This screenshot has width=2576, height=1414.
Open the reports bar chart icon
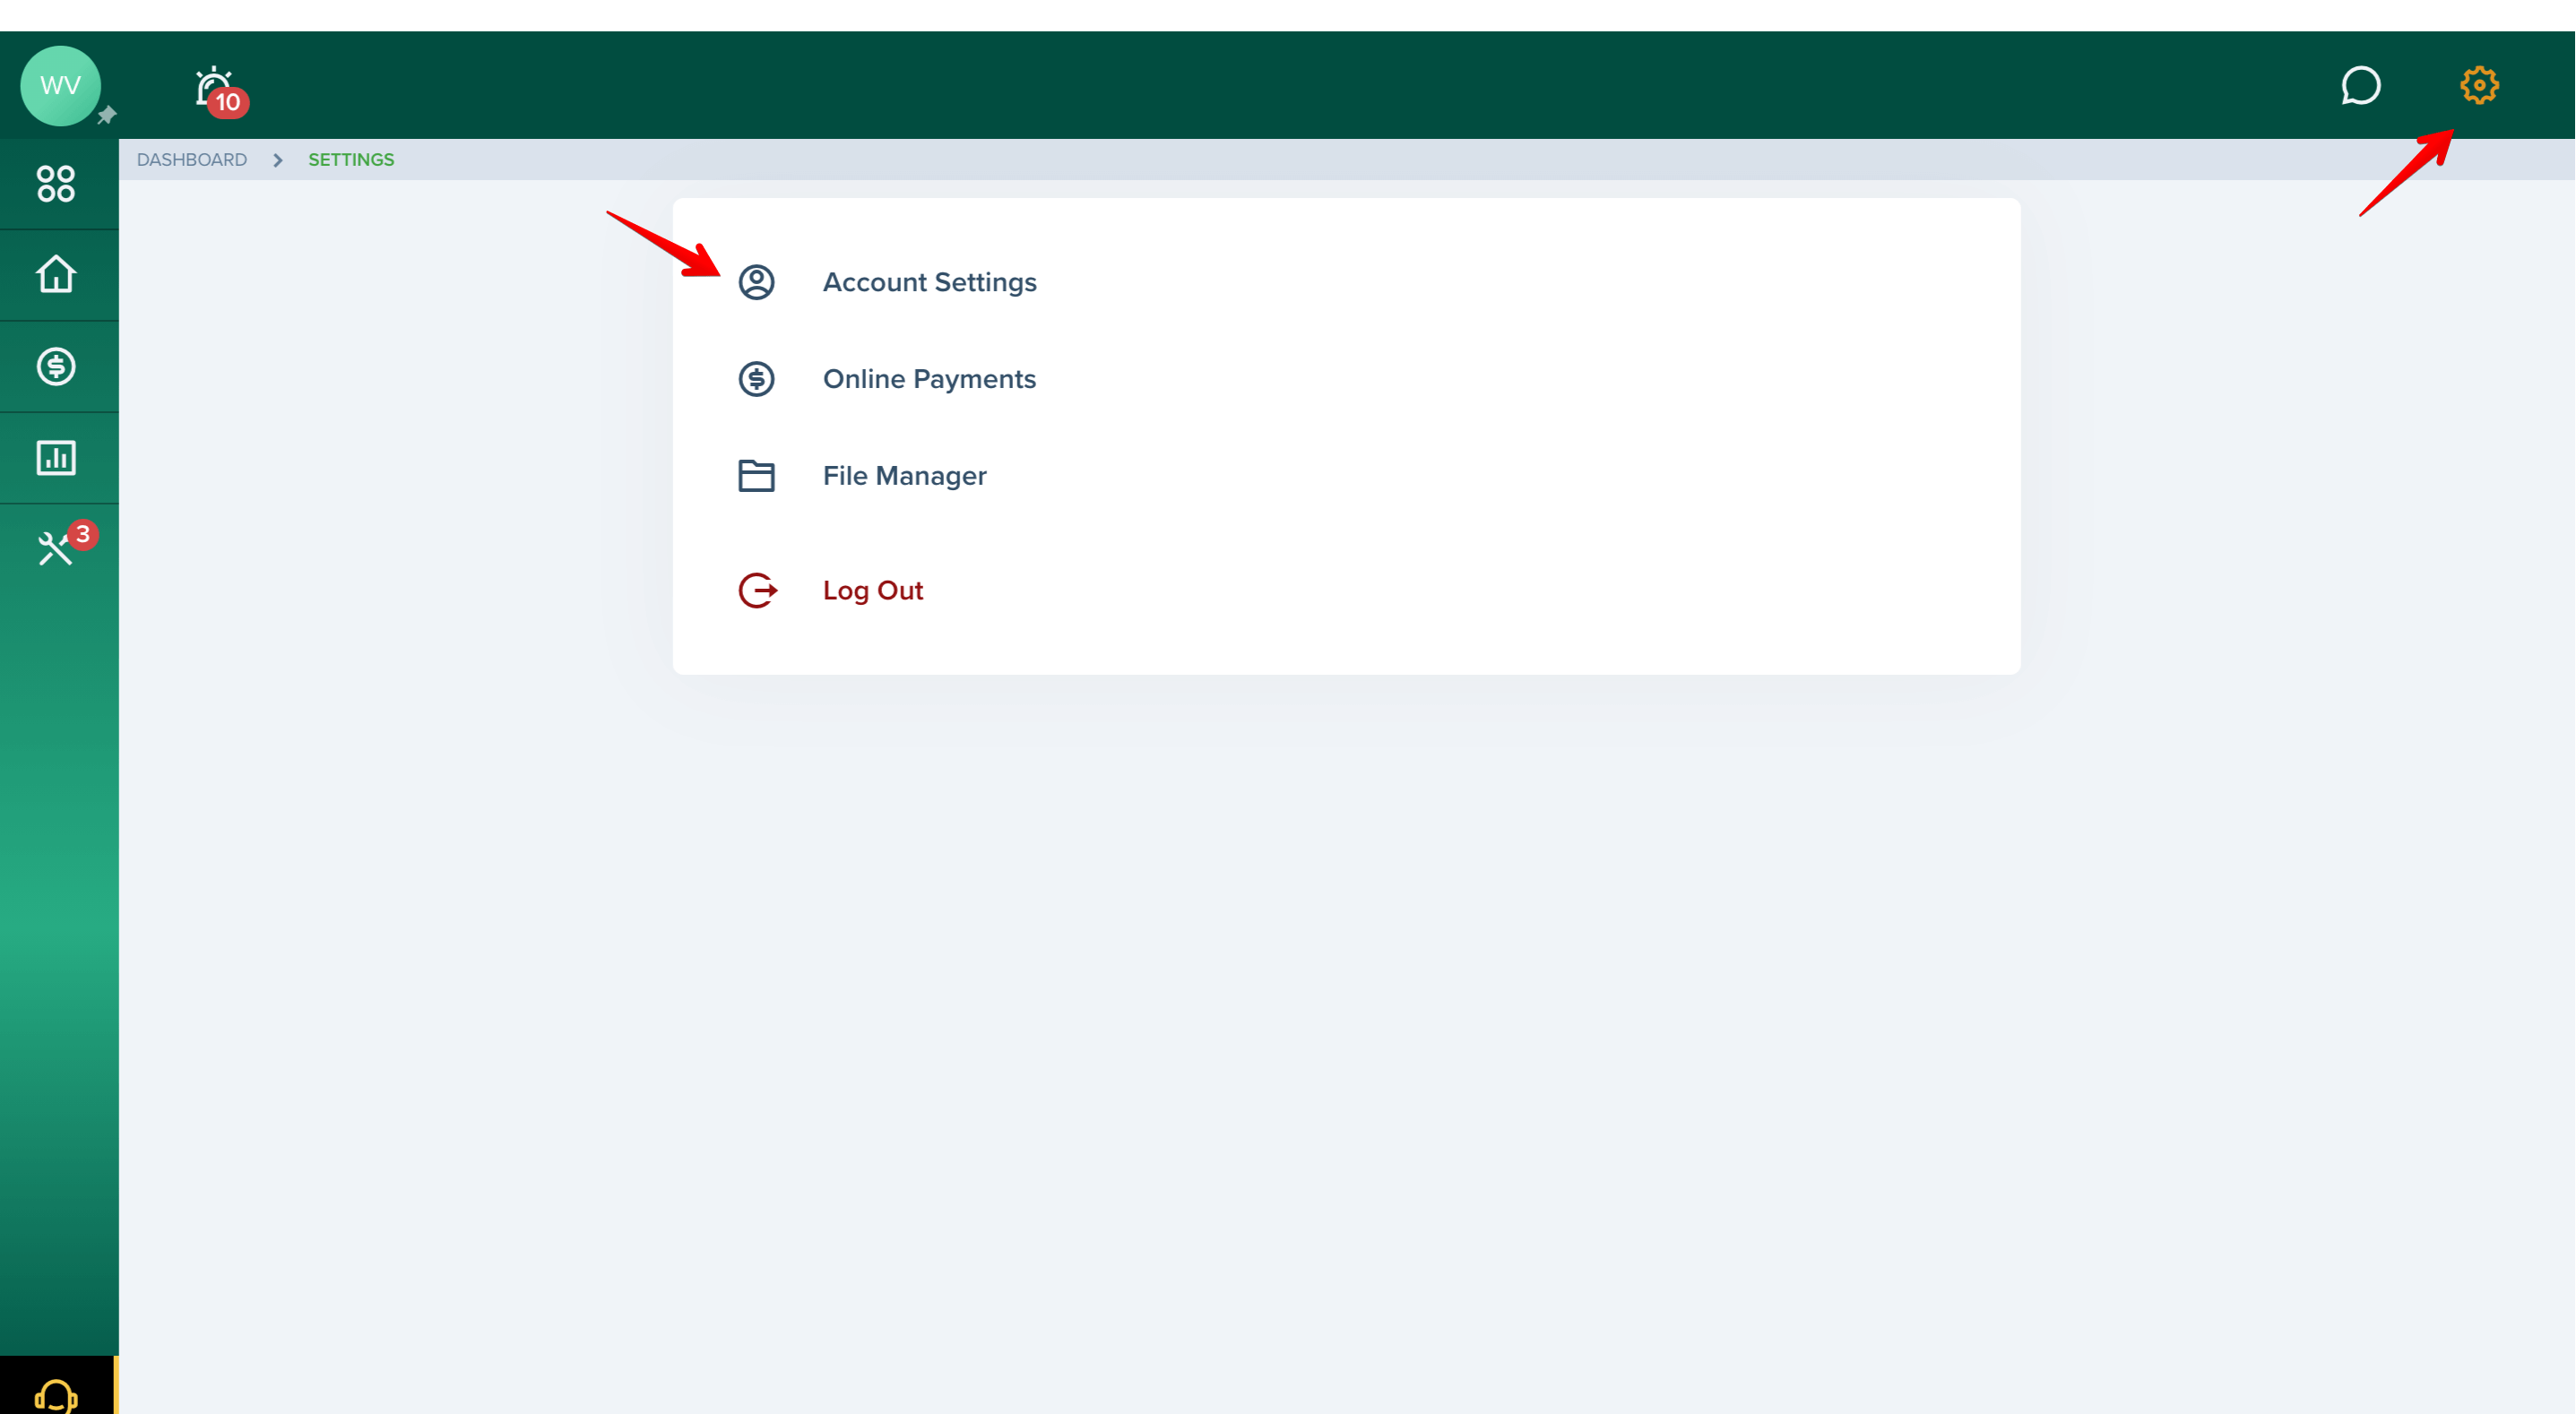point(56,457)
